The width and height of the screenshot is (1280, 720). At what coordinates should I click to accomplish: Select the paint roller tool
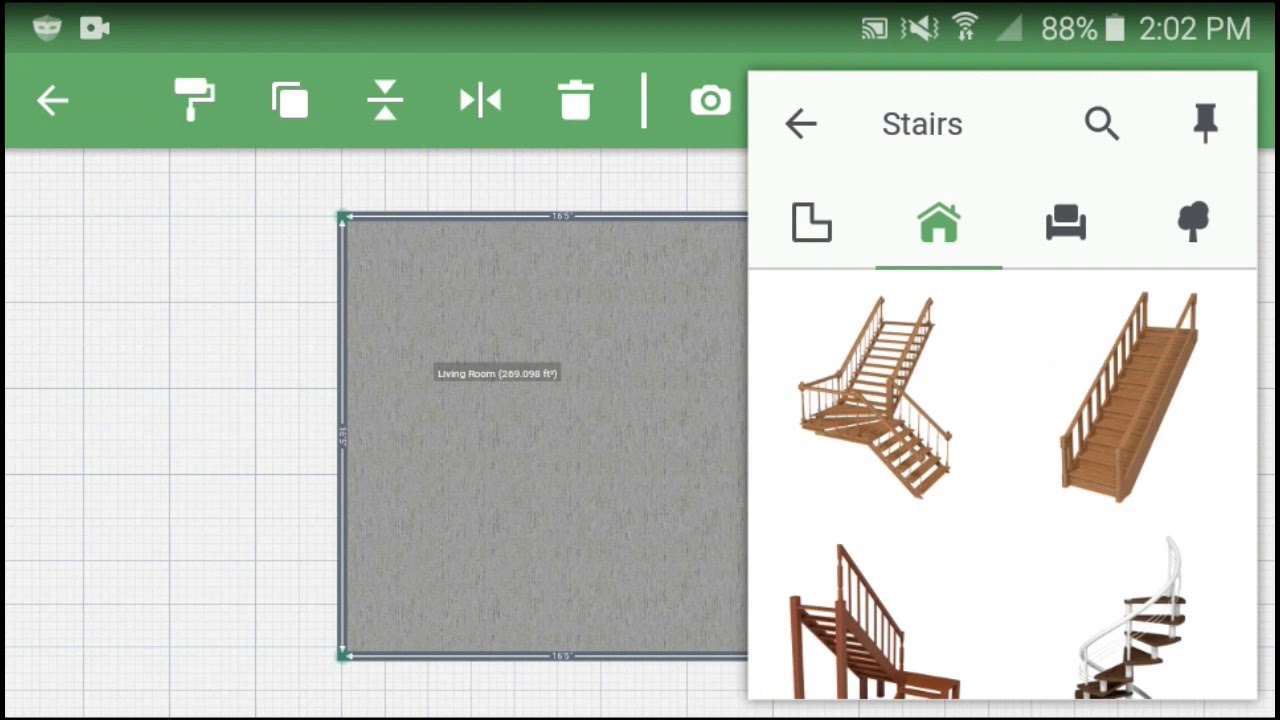point(194,100)
